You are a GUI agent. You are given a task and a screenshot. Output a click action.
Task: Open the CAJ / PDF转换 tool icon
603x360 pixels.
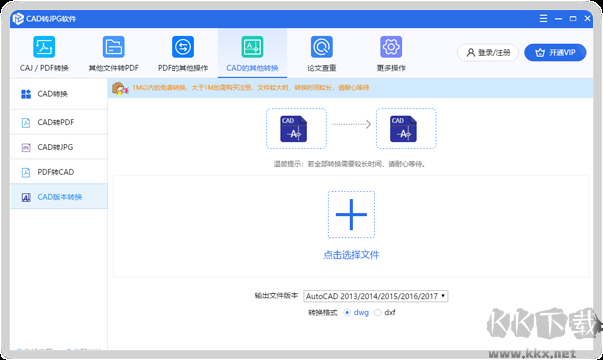tap(44, 47)
